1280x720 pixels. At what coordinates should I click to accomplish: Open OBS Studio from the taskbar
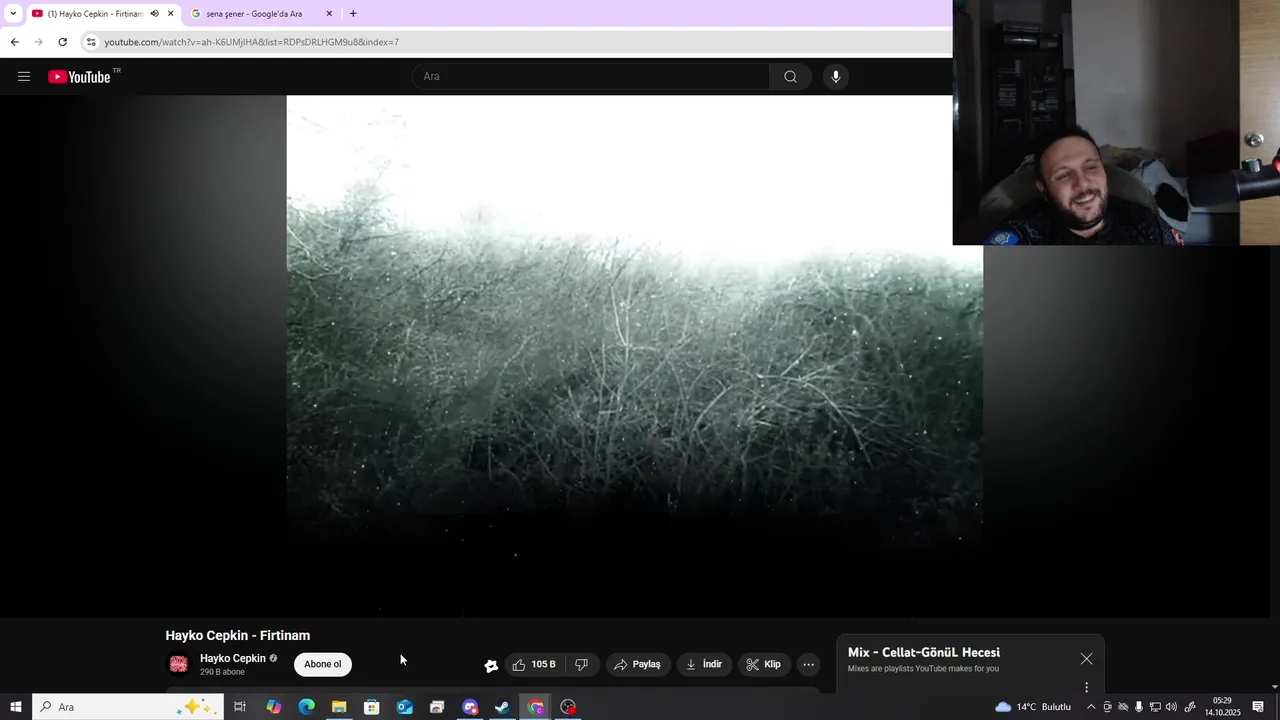pos(568,707)
